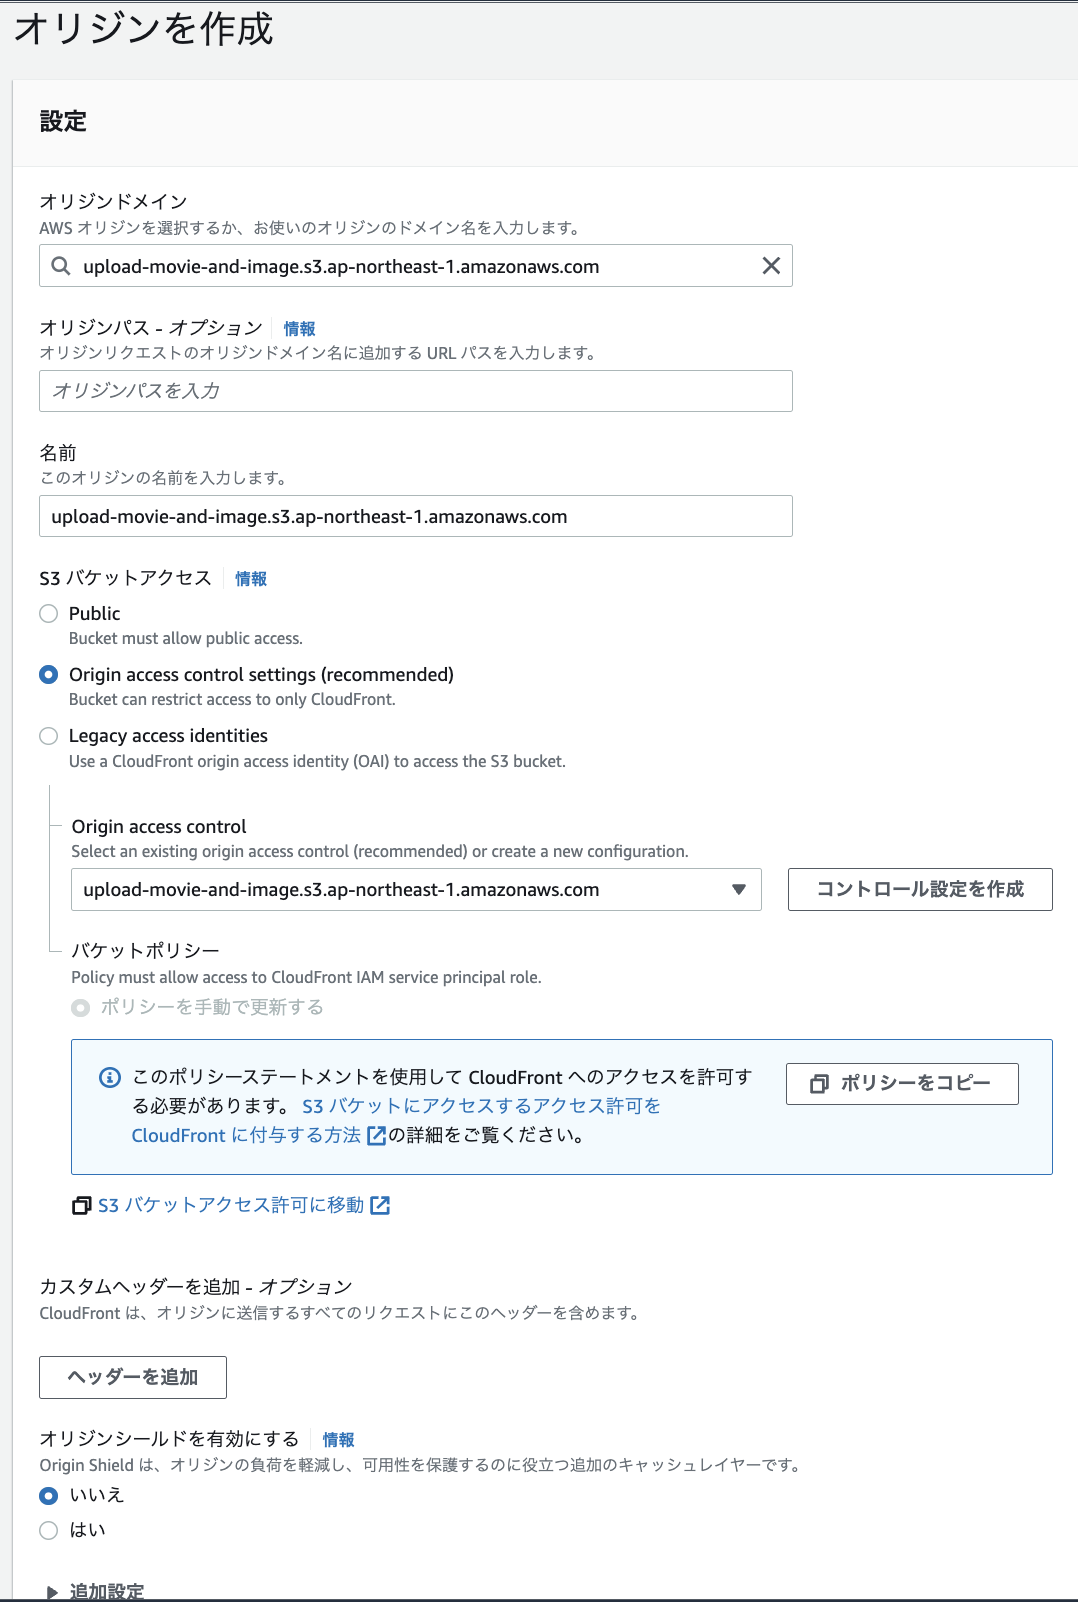The height and width of the screenshot is (1602, 1078).
Task: Open the Origin access control dropdown arrow
Action: click(740, 889)
